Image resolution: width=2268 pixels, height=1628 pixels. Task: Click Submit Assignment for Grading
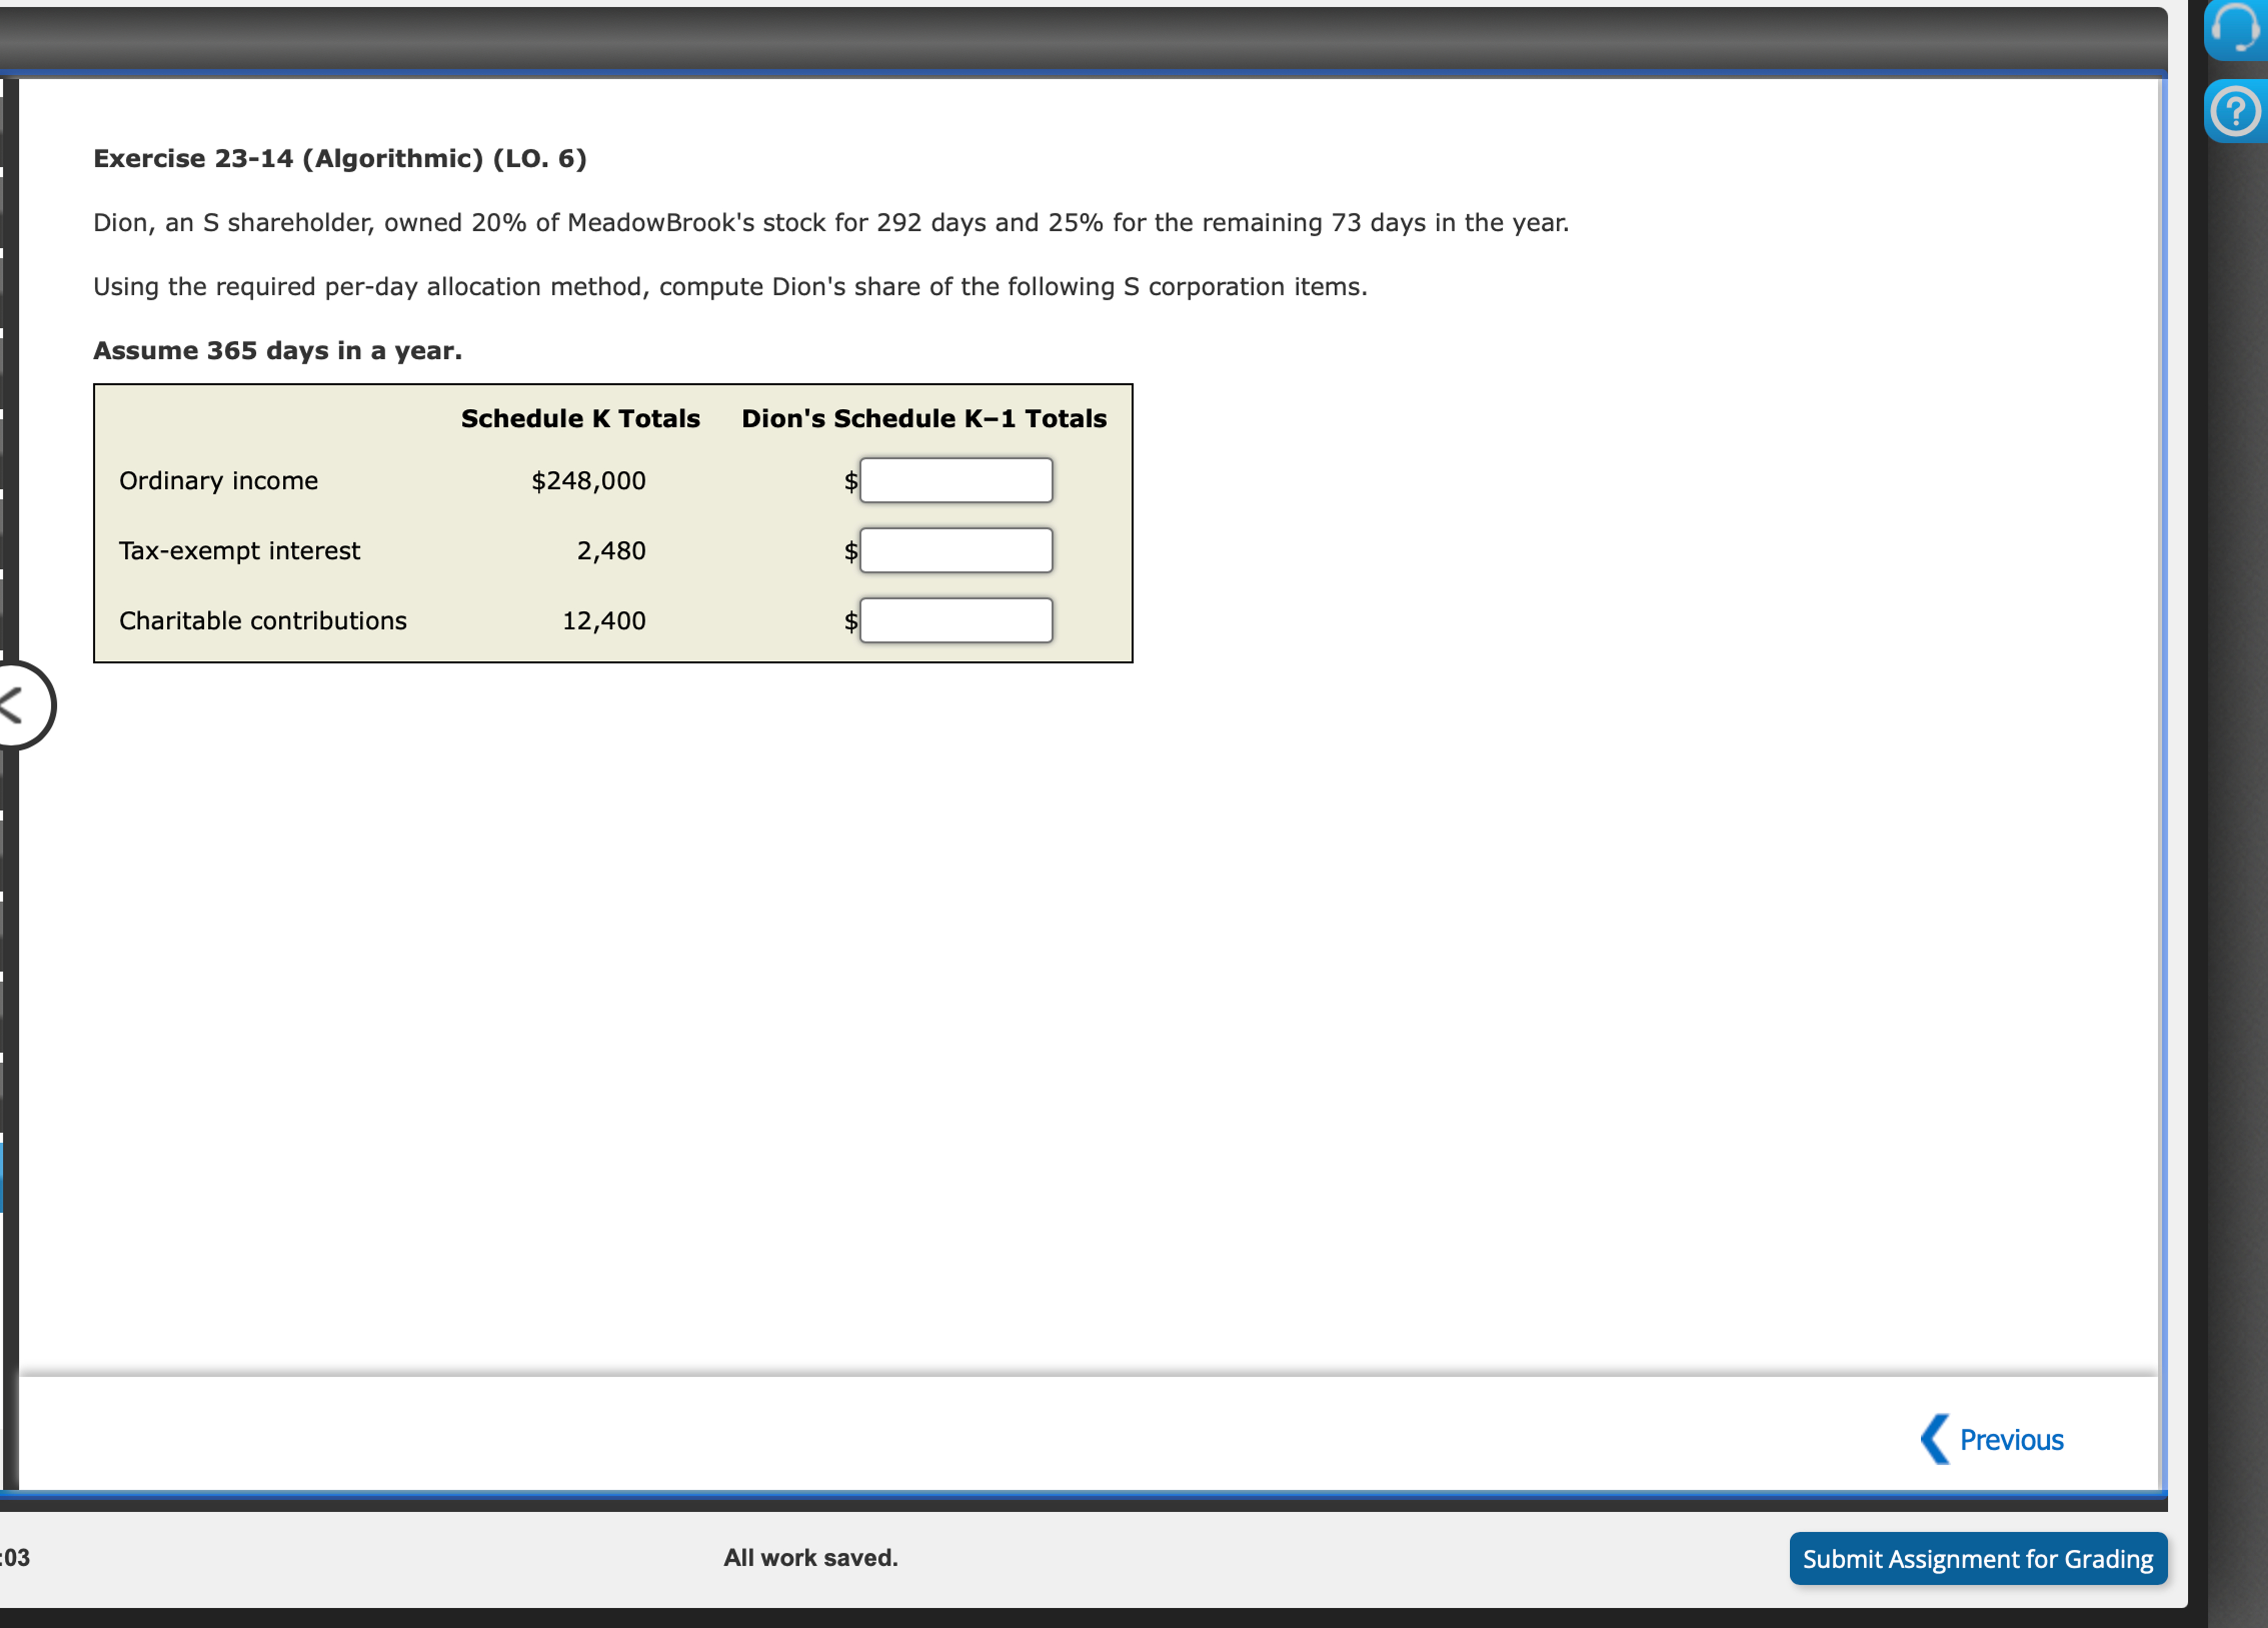tap(1977, 1558)
